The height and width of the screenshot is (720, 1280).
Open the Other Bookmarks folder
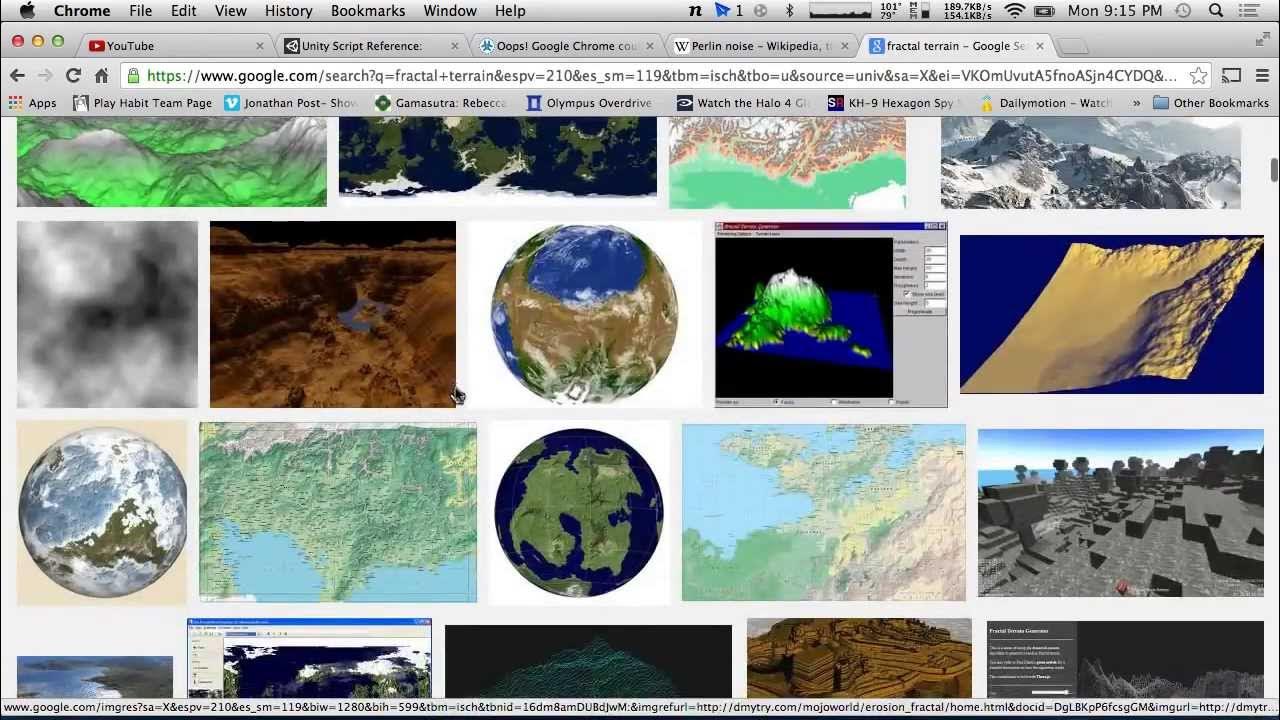coord(1210,103)
